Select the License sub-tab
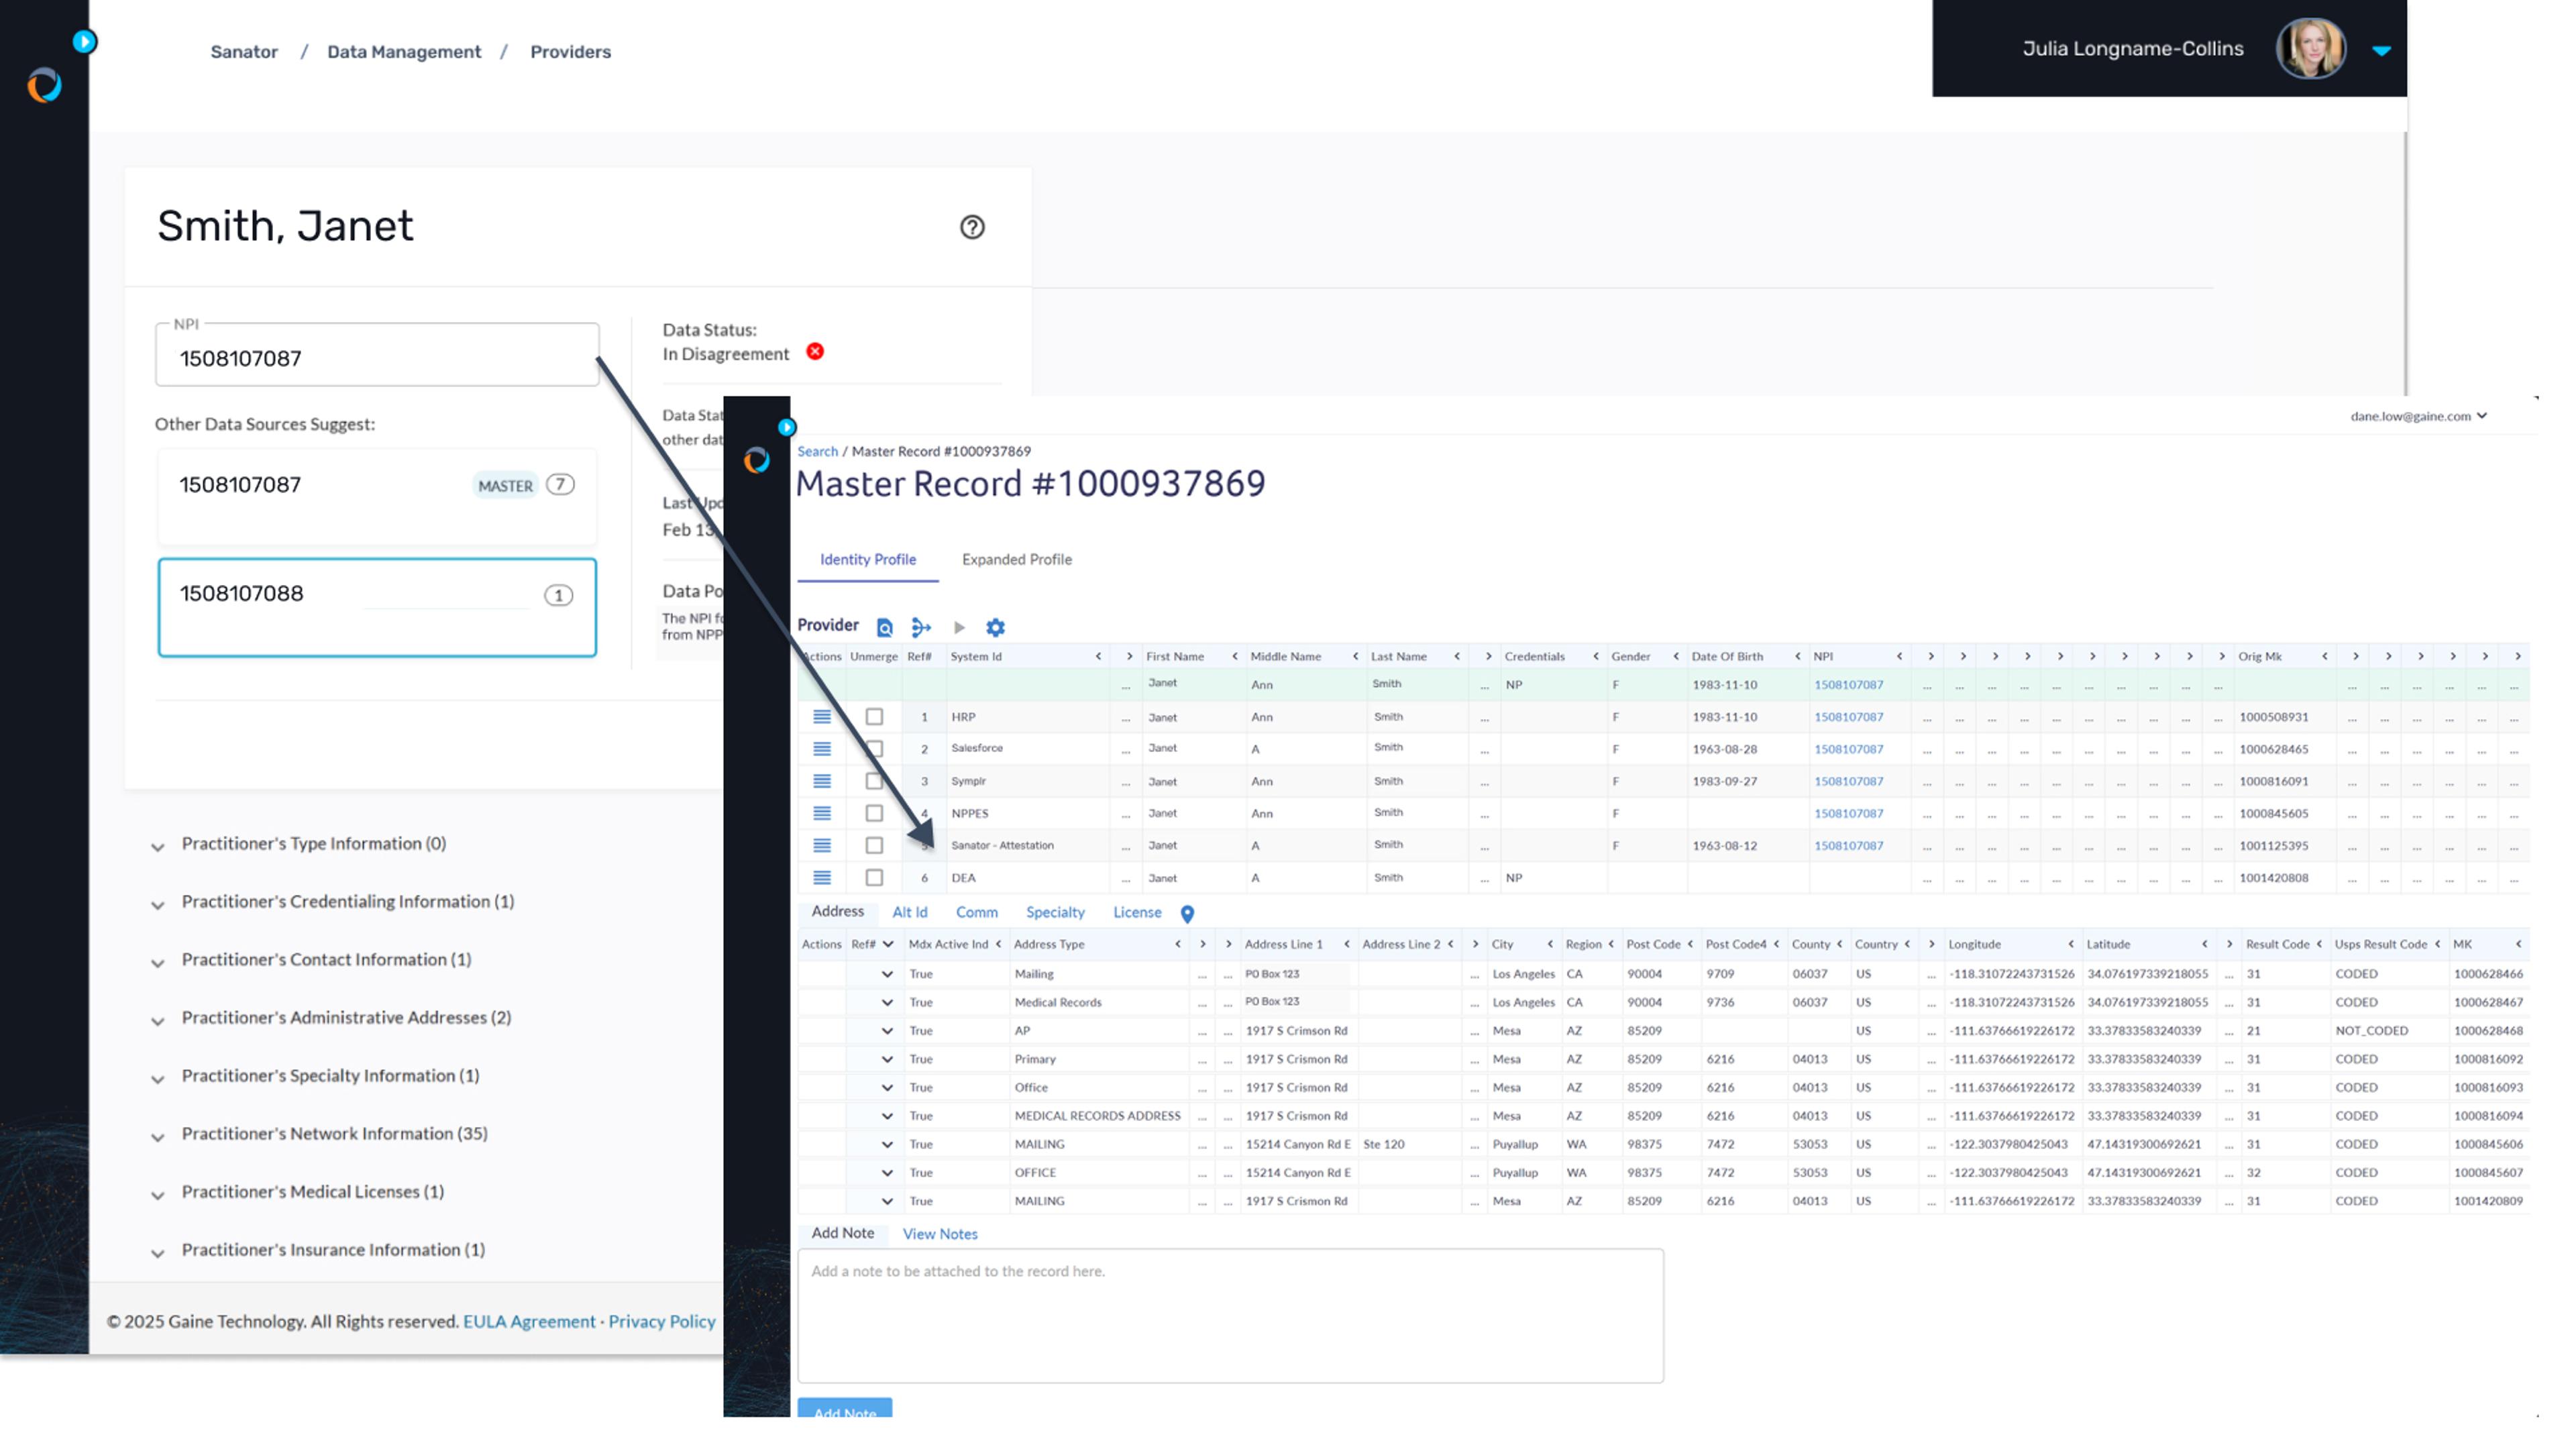 coord(1137,912)
